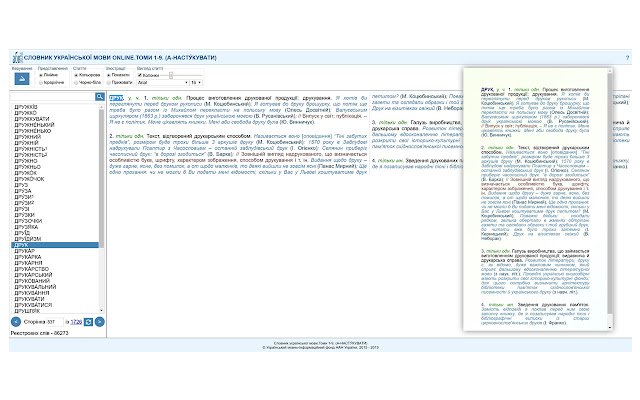640x400 pixels.
Task: Select the highlighted word 'ДРУК' in list
Action: tap(55, 245)
